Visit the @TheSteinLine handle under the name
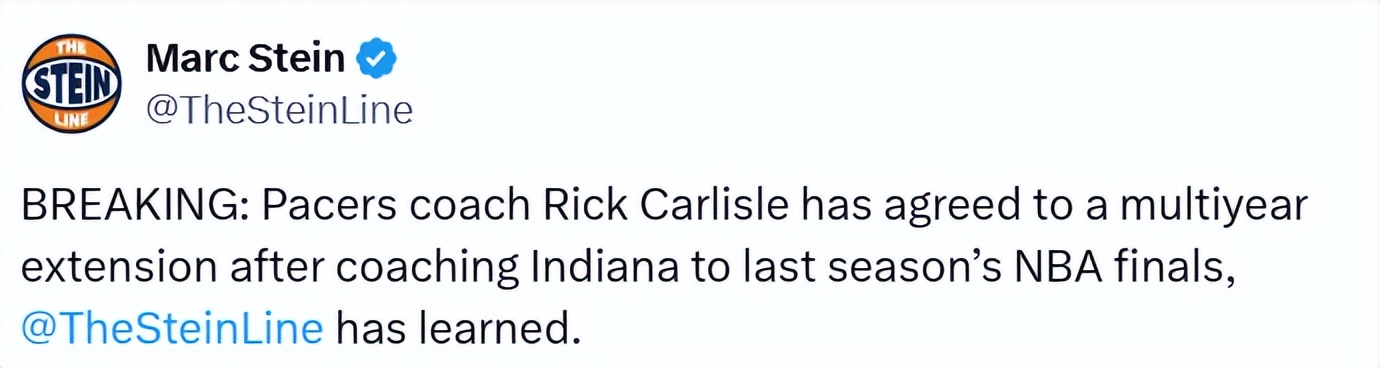The width and height of the screenshot is (1380, 368). [279, 110]
